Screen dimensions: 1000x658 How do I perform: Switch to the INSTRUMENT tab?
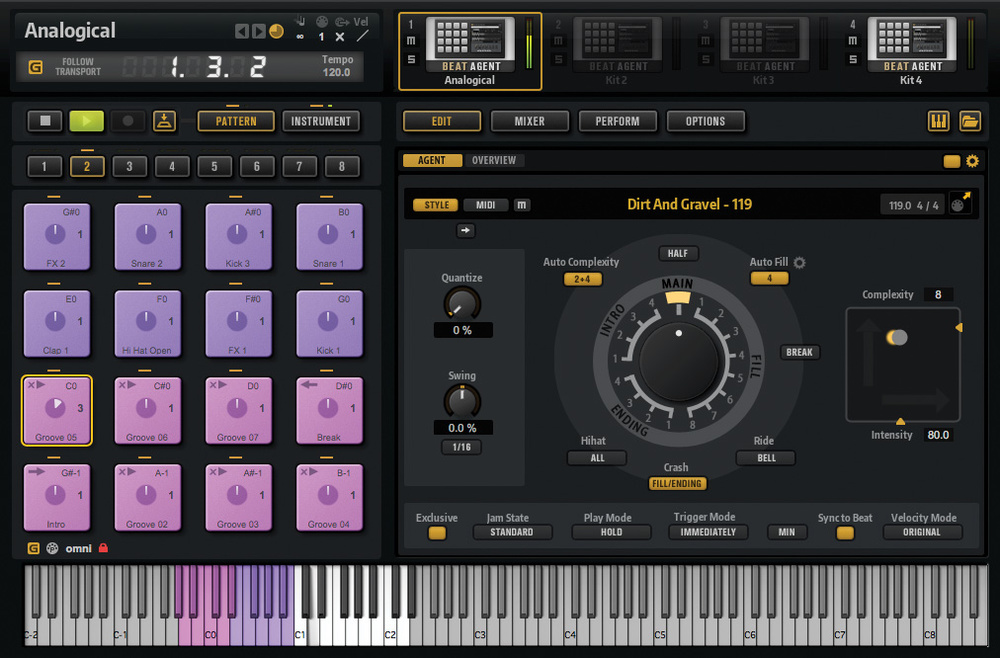tap(321, 120)
